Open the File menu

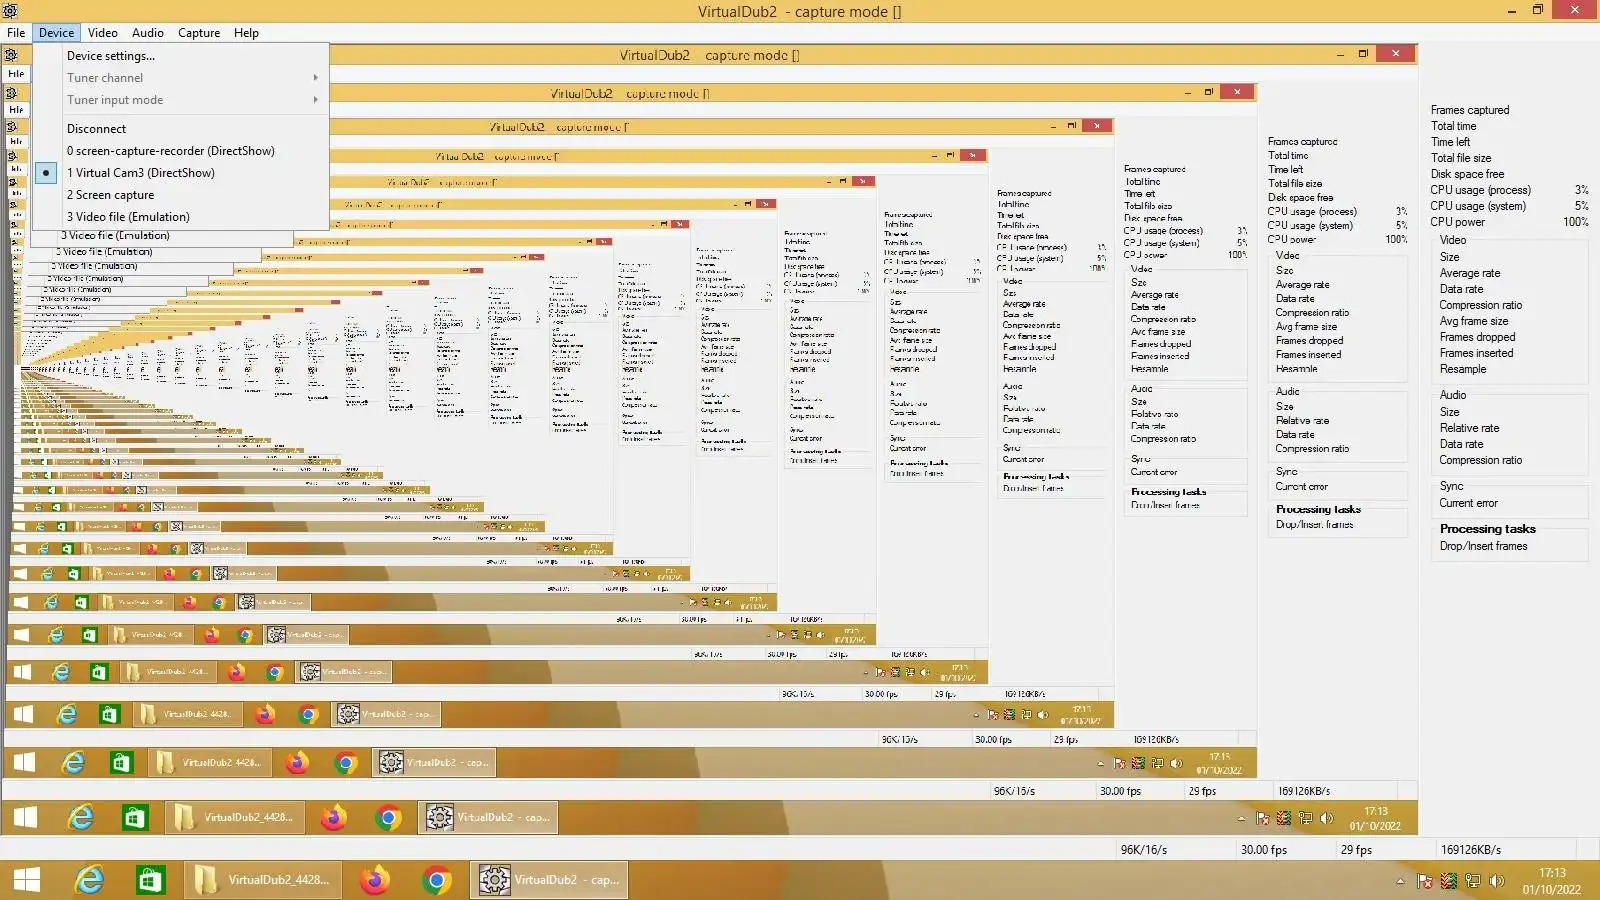pos(16,33)
